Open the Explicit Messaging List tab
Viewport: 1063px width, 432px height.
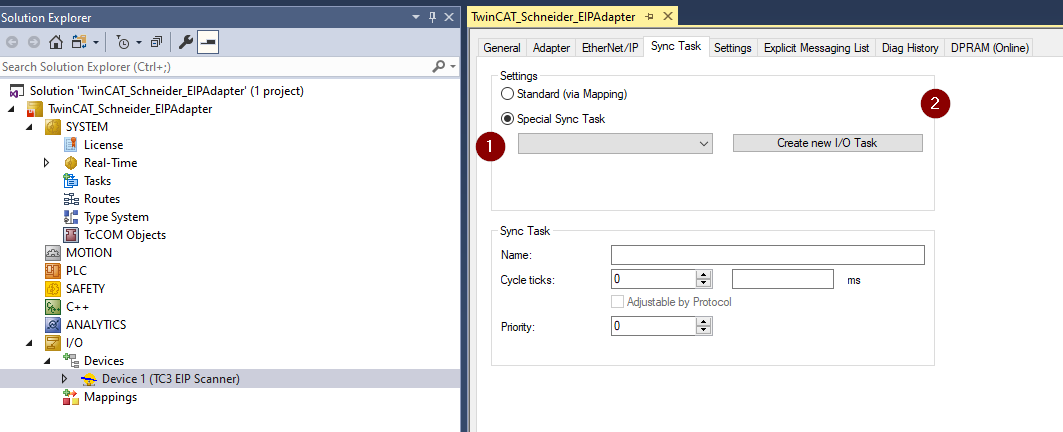point(816,47)
